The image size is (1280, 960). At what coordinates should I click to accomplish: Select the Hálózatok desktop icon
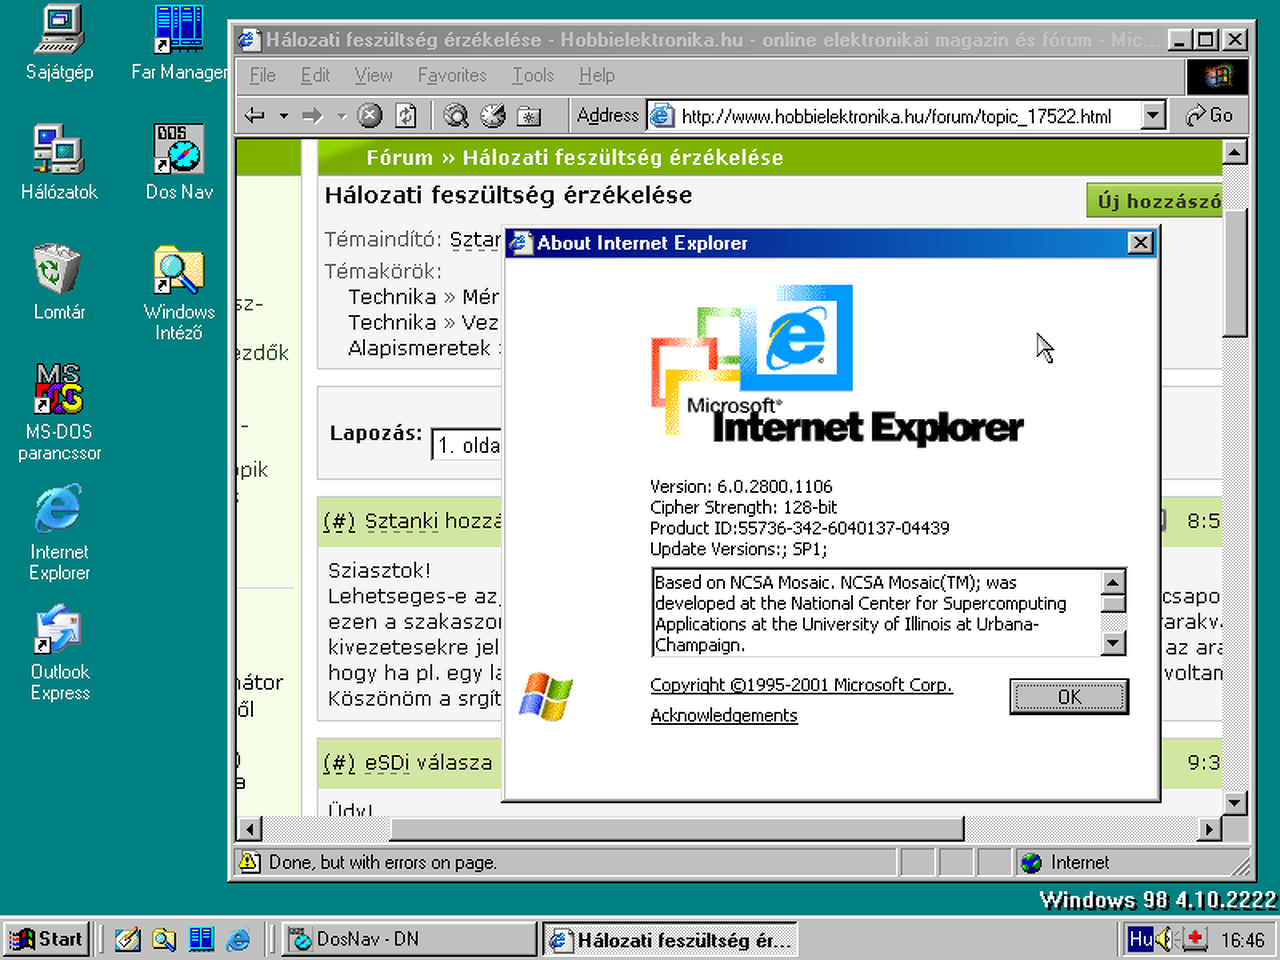pos(59,163)
